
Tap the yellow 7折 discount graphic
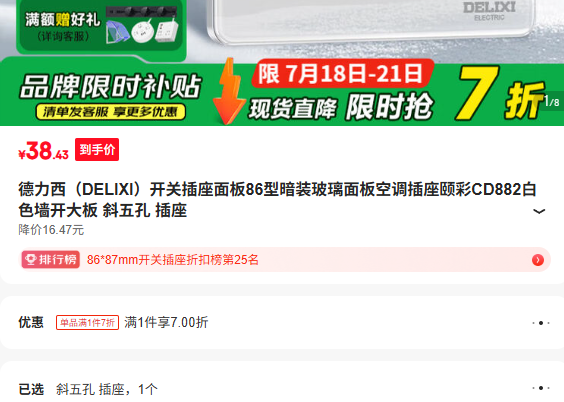click(500, 94)
